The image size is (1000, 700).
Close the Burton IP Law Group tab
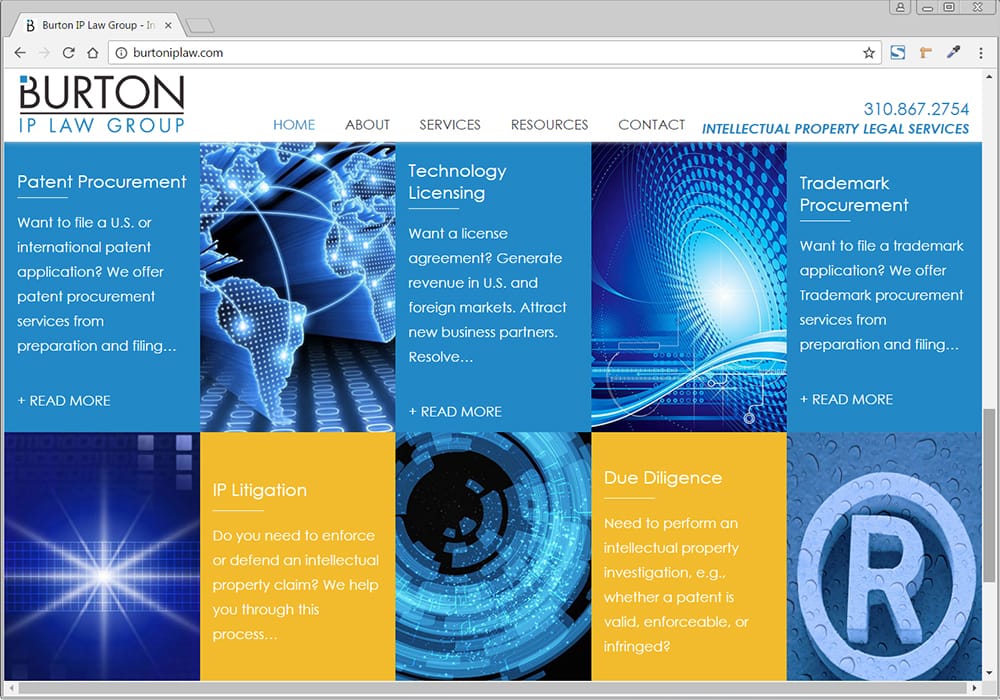coord(168,26)
